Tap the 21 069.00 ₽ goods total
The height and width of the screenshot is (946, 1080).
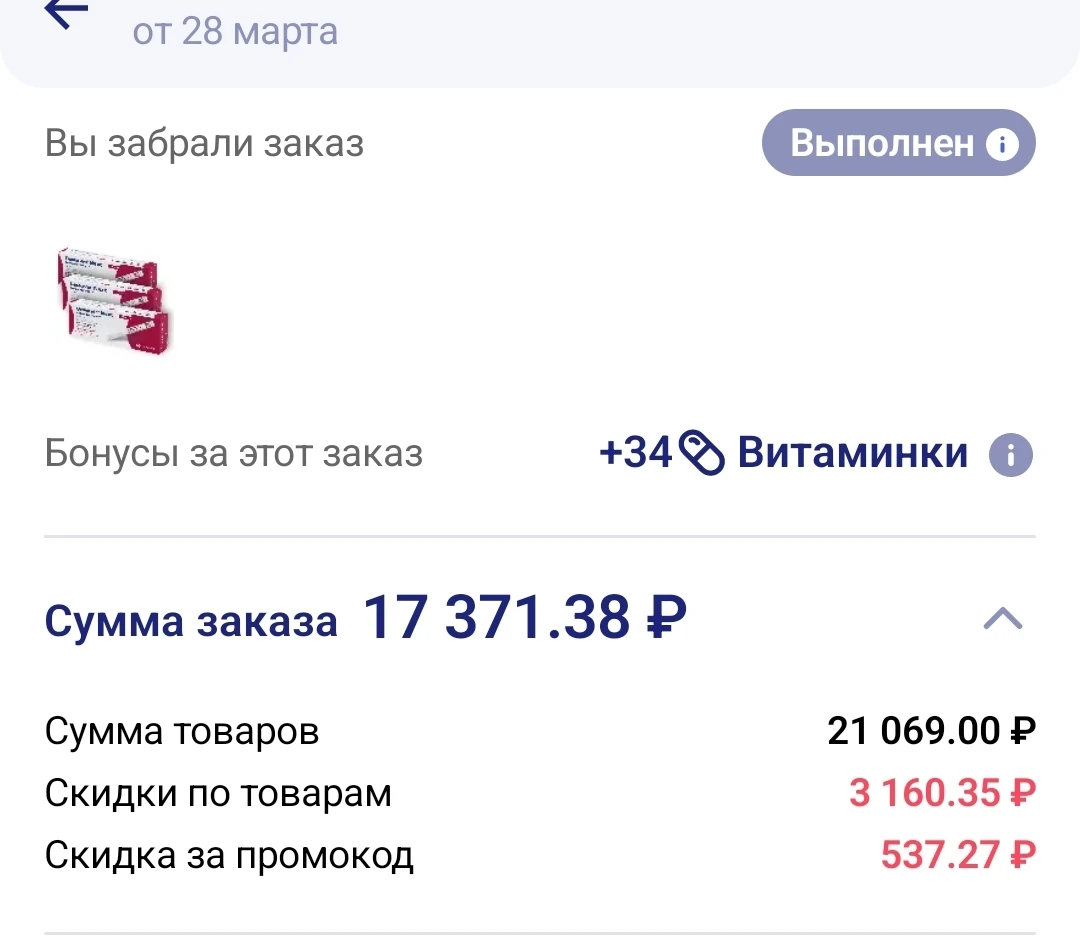tap(931, 732)
